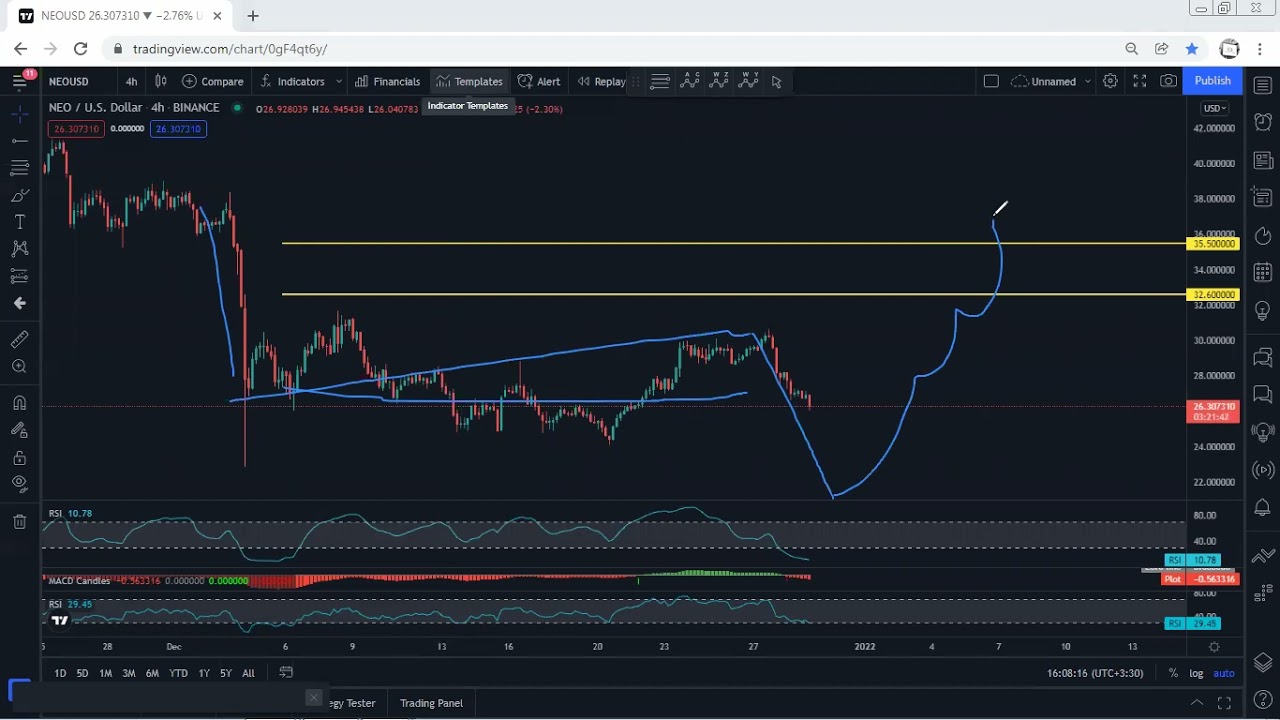This screenshot has width=1280, height=720.
Task: Open the notifications bell icon
Action: (1263, 508)
